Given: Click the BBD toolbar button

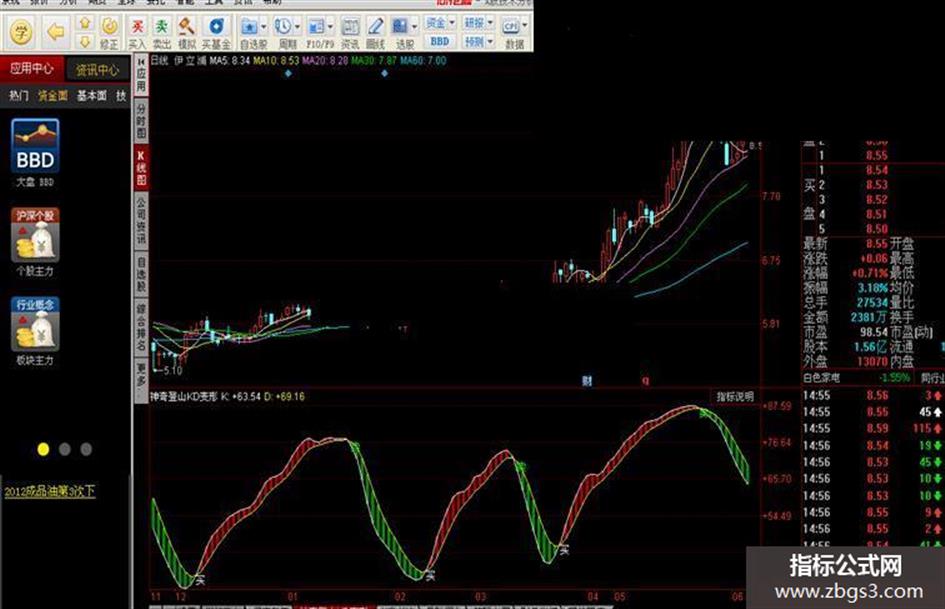Looking at the screenshot, I should coord(439,41).
